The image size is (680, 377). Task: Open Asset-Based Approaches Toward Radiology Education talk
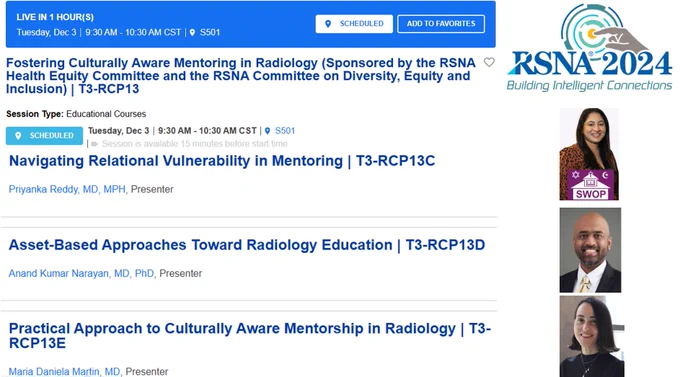(x=247, y=245)
